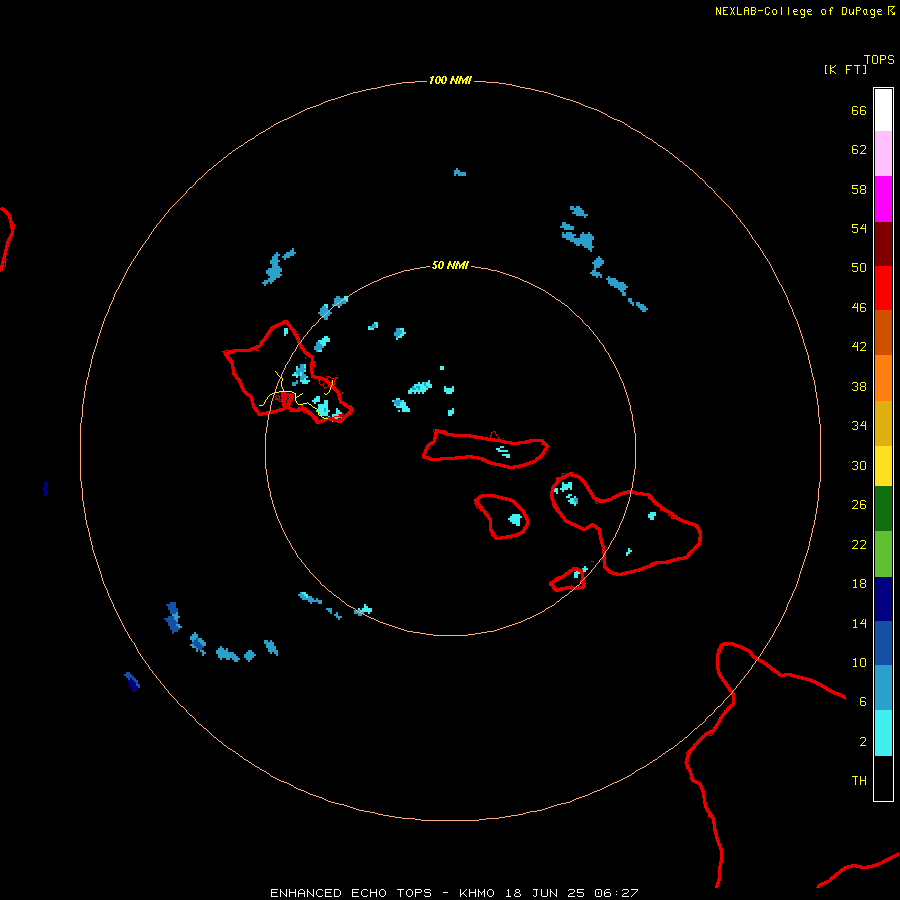Click the dark orange 46 kft legend swatch

pyautogui.click(x=883, y=333)
